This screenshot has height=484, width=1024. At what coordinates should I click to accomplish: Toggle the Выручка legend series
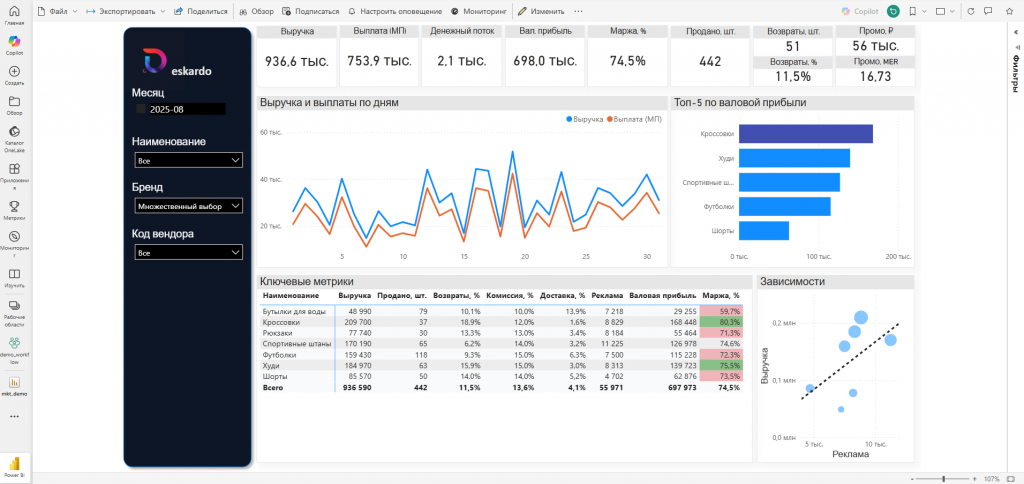point(588,119)
